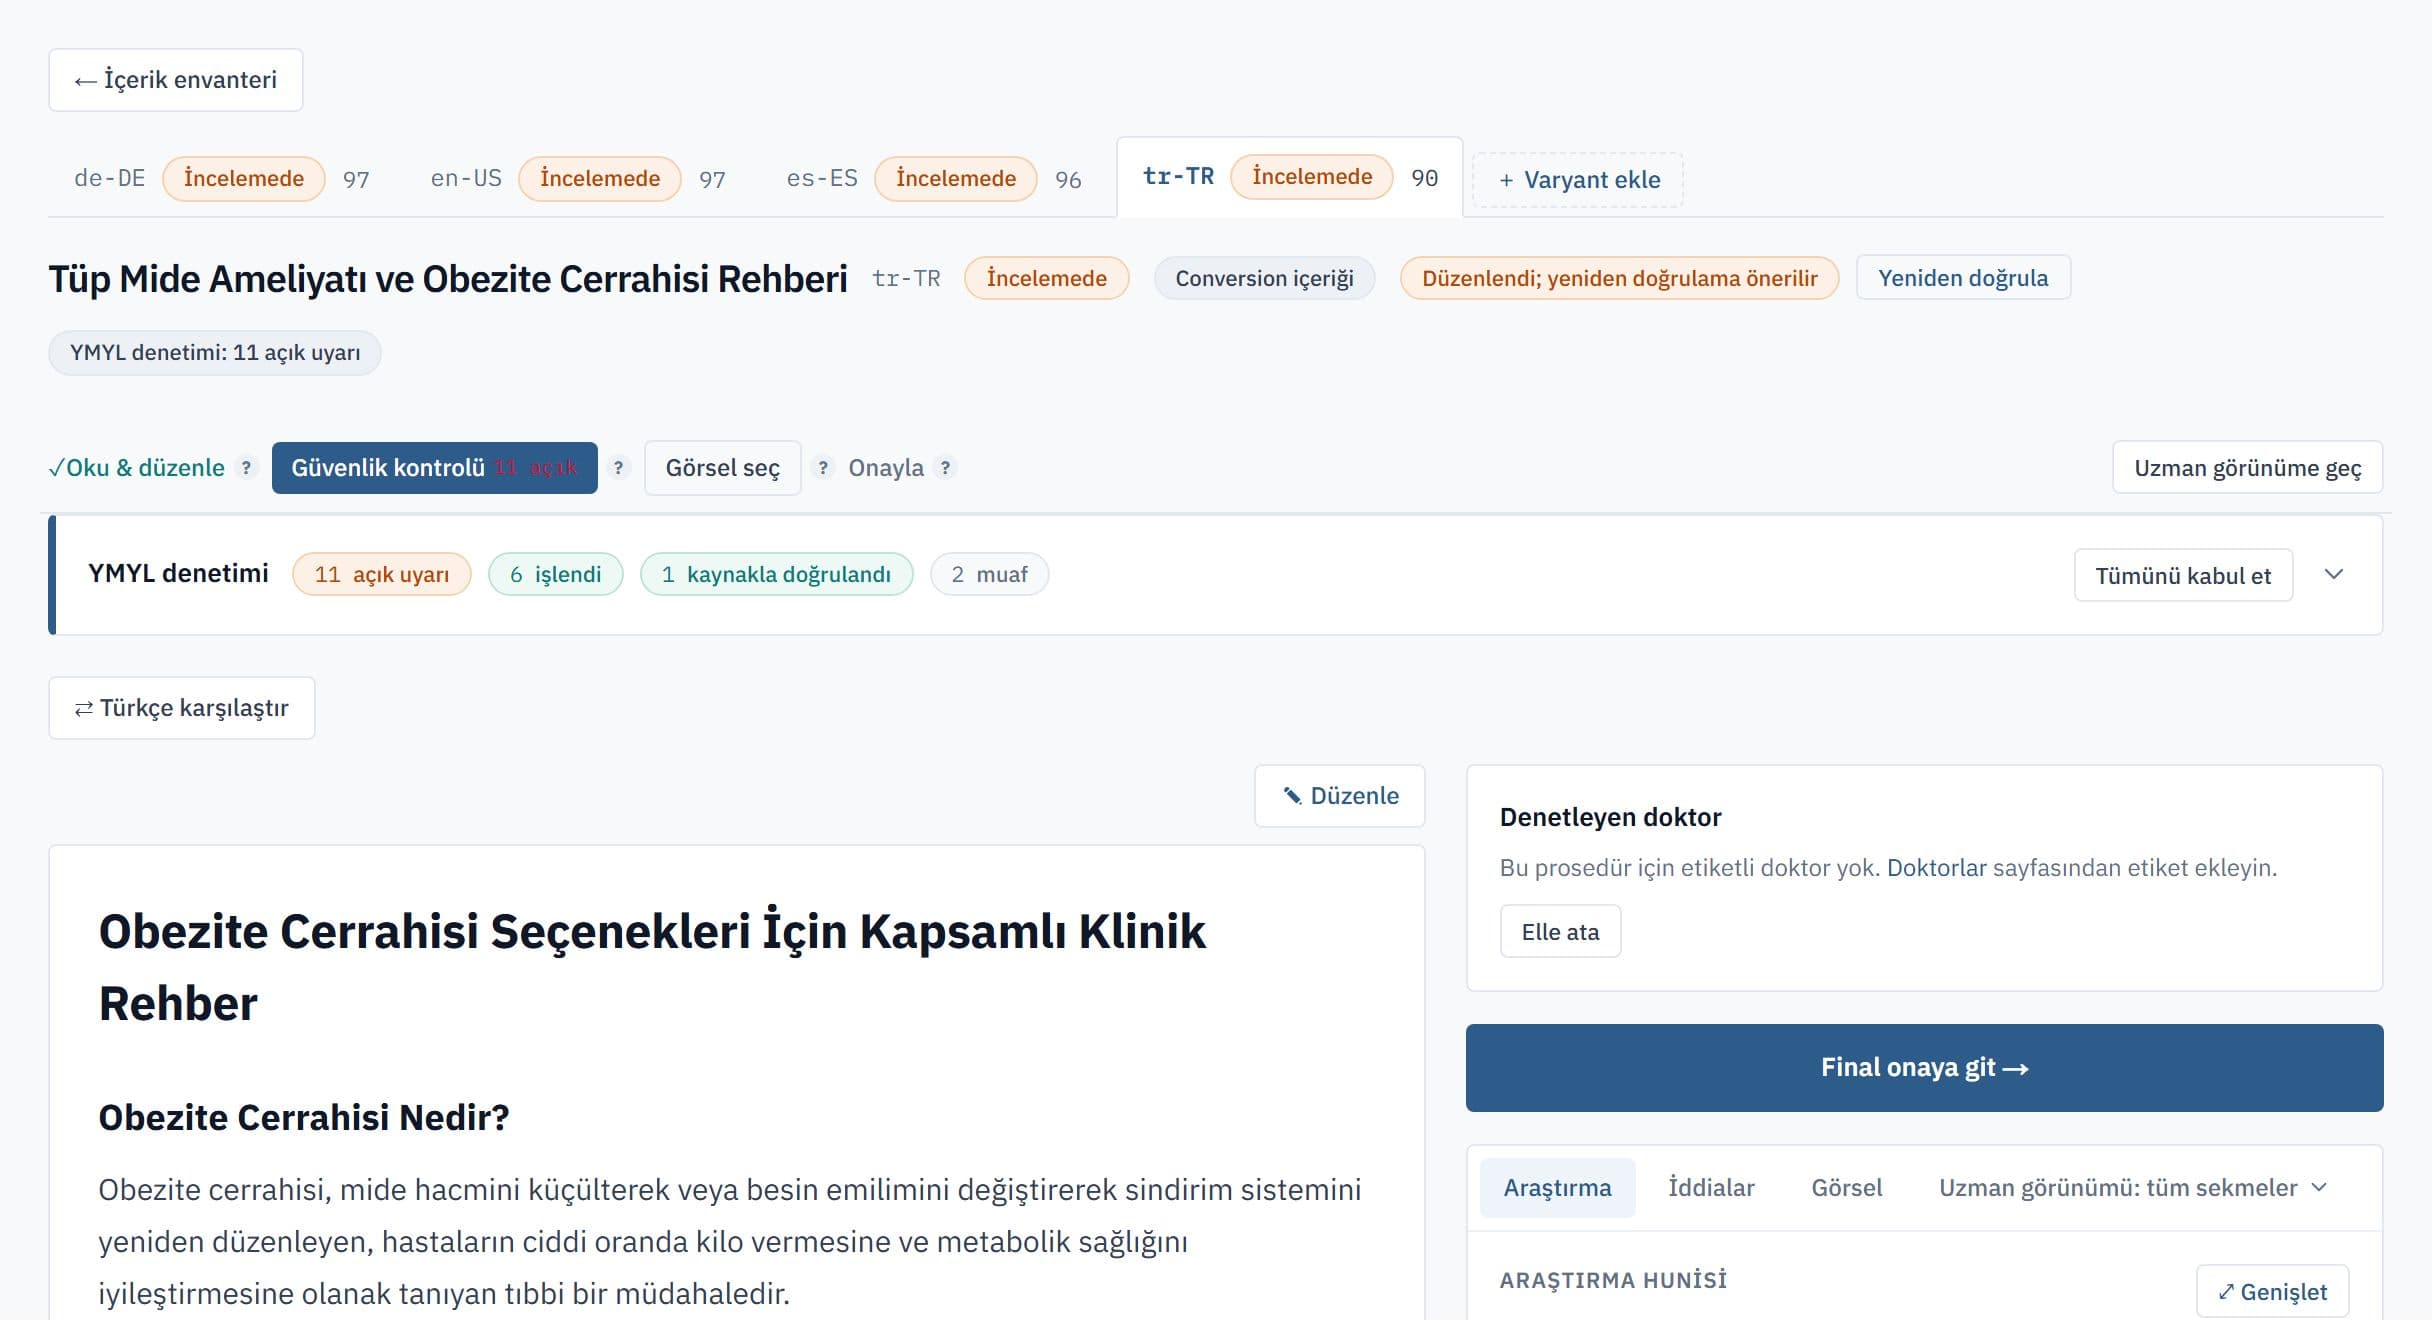Click the 6 işlendi filter chip

pos(555,575)
